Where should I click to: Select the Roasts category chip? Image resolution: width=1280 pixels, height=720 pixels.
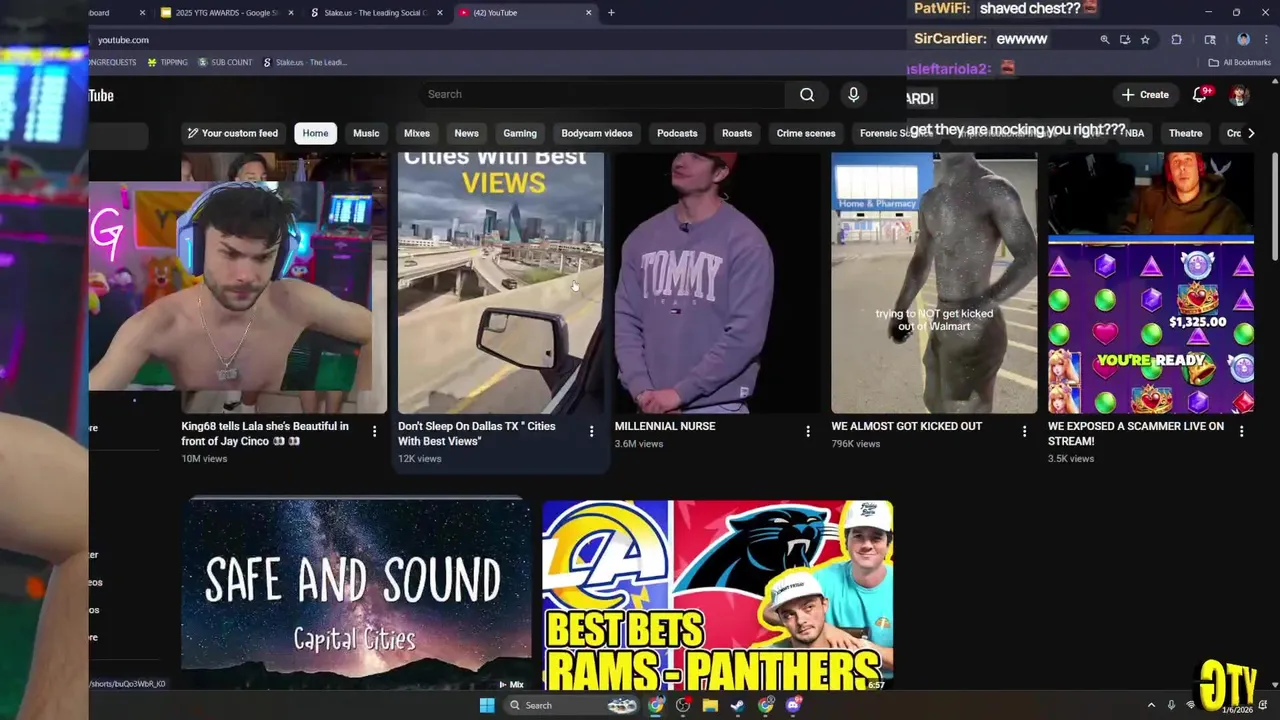click(737, 133)
